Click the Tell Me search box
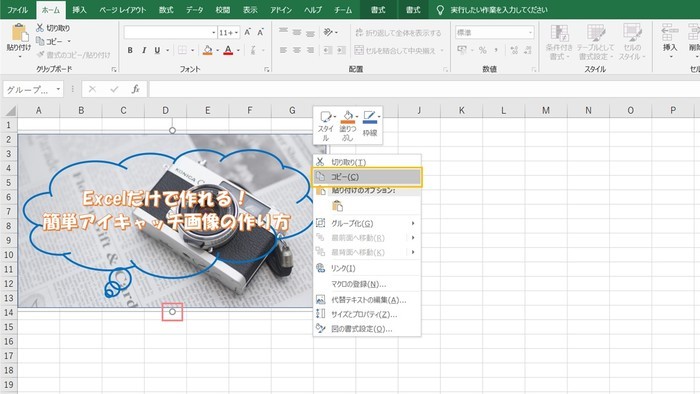Viewport: 700px width, 394px height. [x=498, y=9]
